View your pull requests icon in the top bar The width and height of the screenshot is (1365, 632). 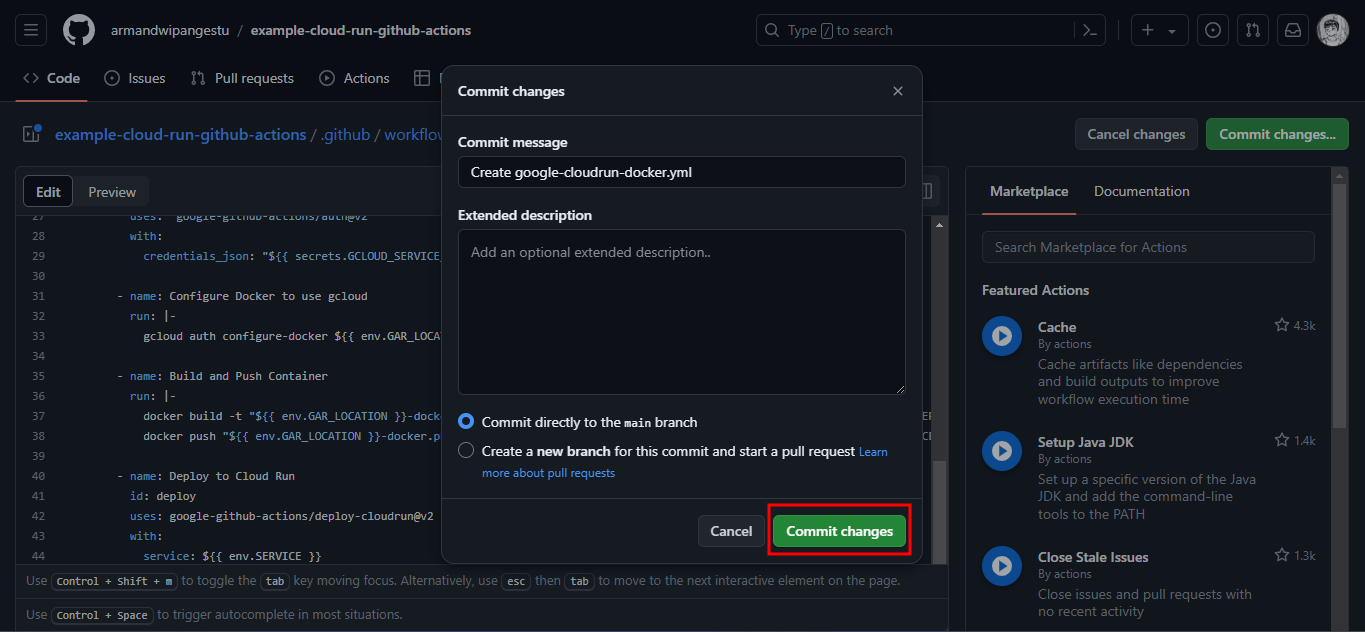point(1252,29)
